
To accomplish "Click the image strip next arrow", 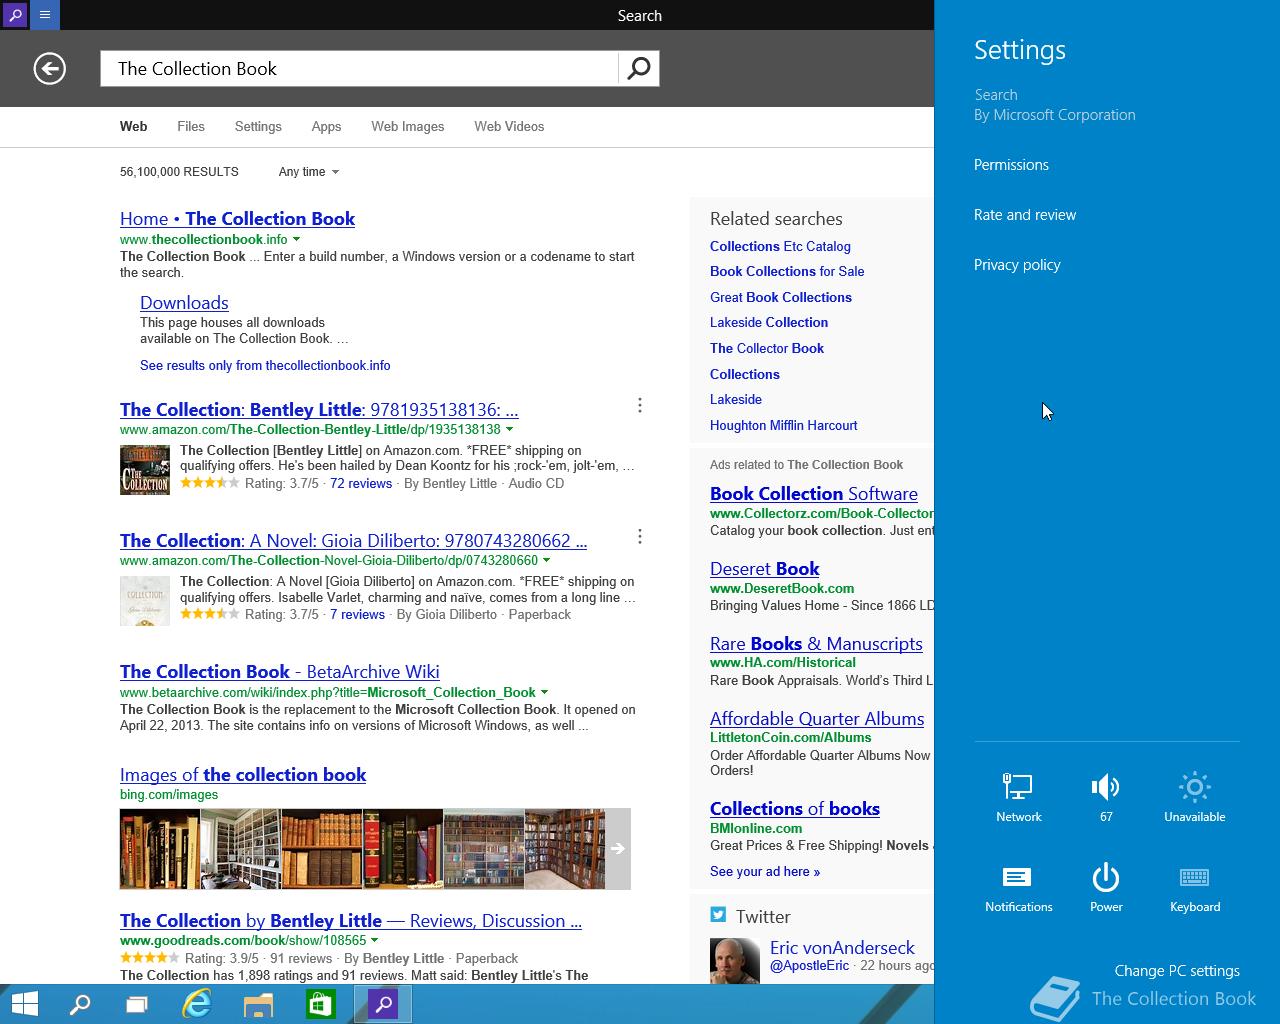I will coord(618,849).
